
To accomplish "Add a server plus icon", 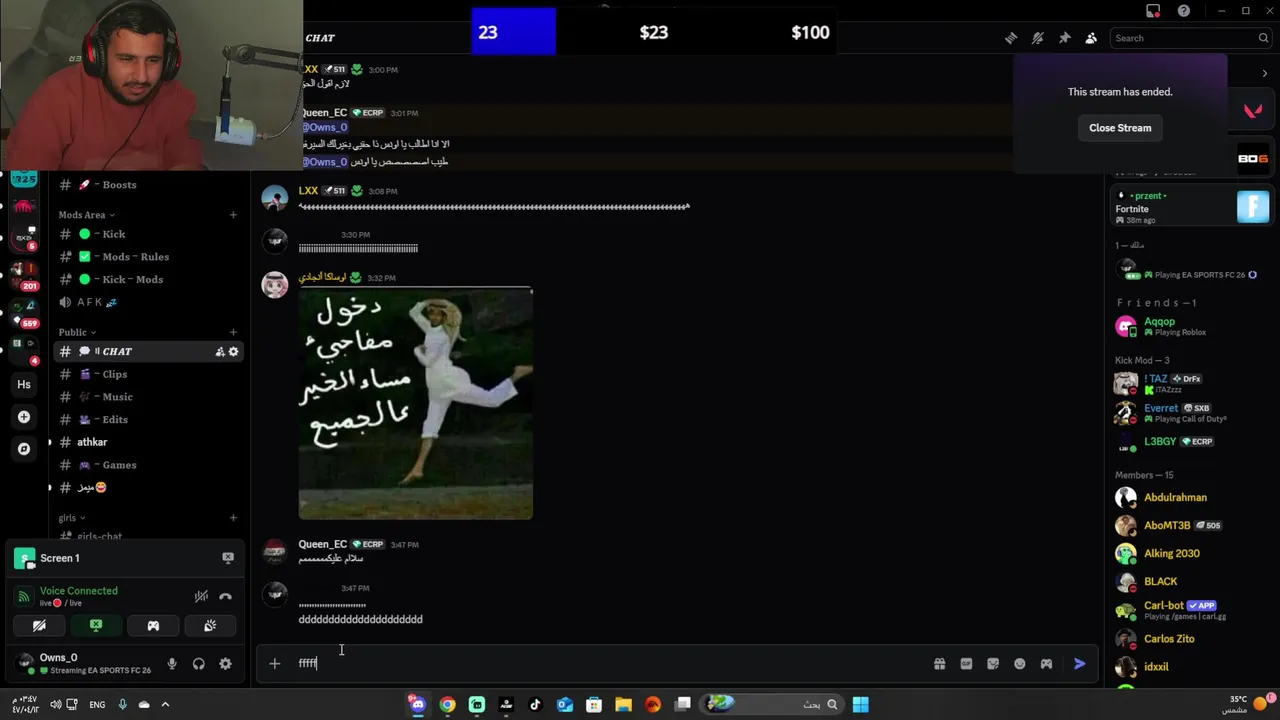I will point(24,417).
